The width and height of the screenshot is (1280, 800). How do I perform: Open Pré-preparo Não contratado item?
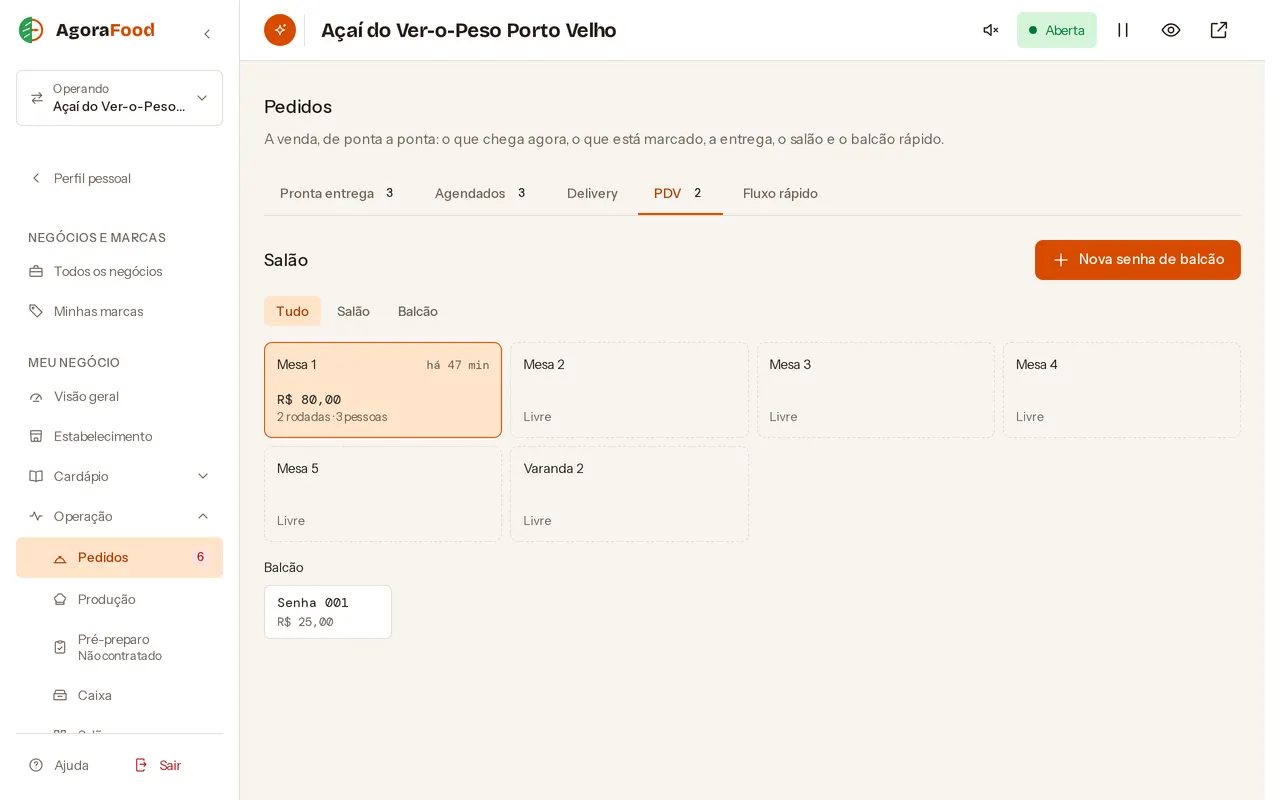click(x=119, y=647)
